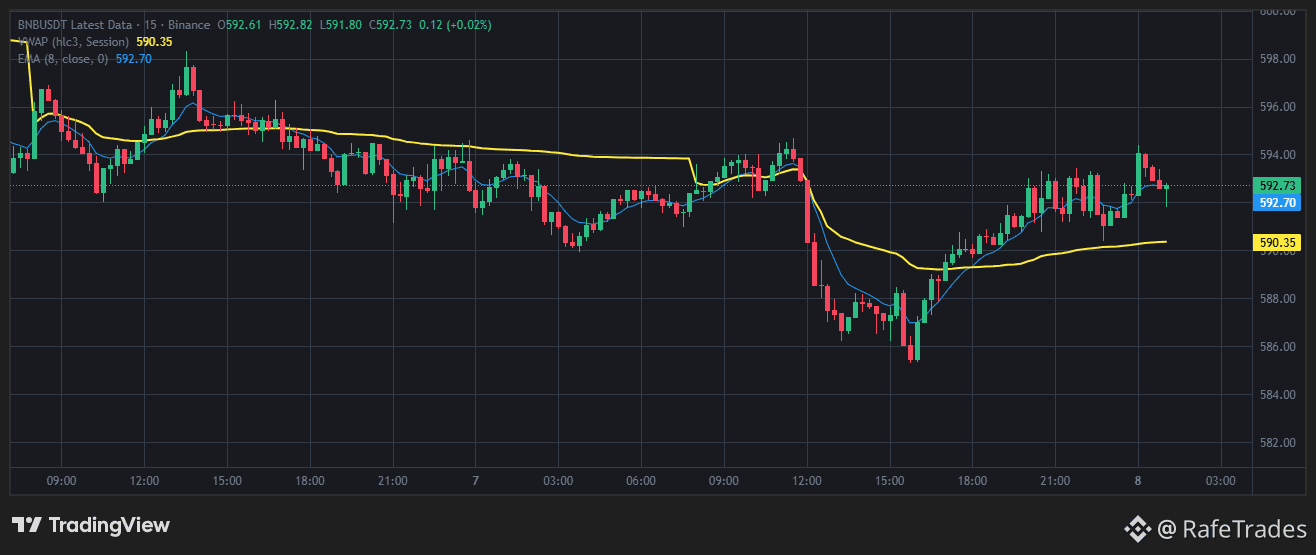Click the 584.00 price axis label
Viewport: 1316px width, 555px height.
(x=1277, y=394)
